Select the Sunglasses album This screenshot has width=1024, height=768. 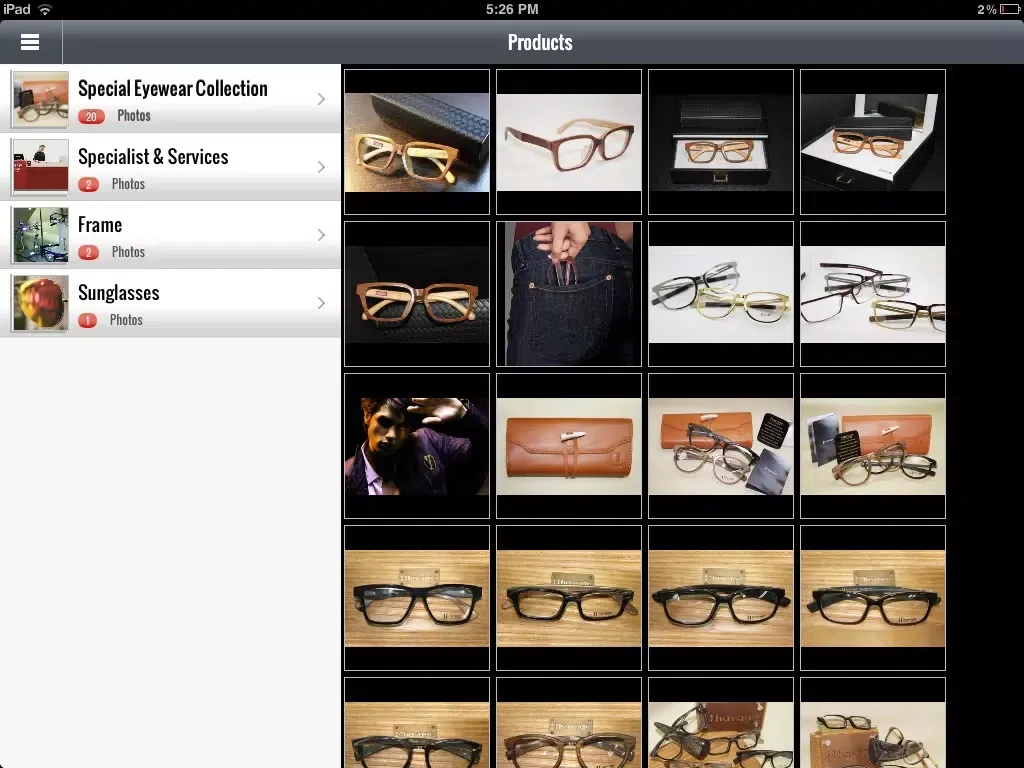(x=170, y=302)
